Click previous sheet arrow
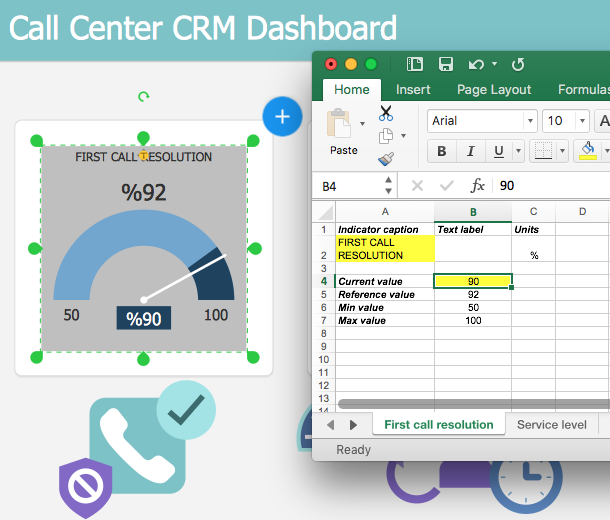This screenshot has width=610, height=520. tap(331, 425)
